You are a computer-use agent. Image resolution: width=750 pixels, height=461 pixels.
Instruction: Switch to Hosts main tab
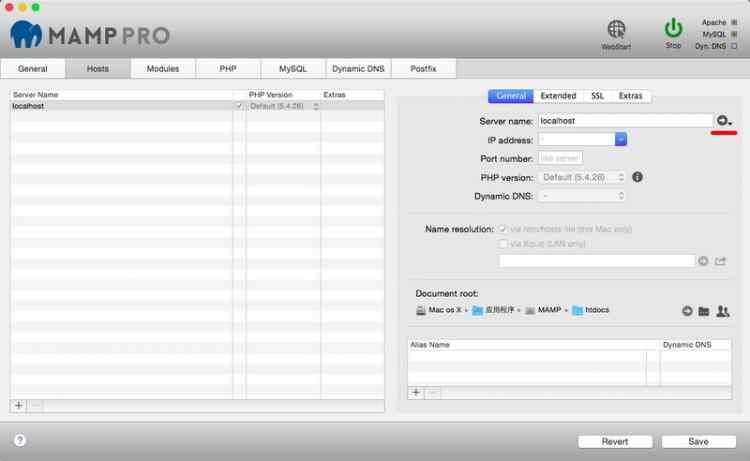pyautogui.click(x=98, y=69)
